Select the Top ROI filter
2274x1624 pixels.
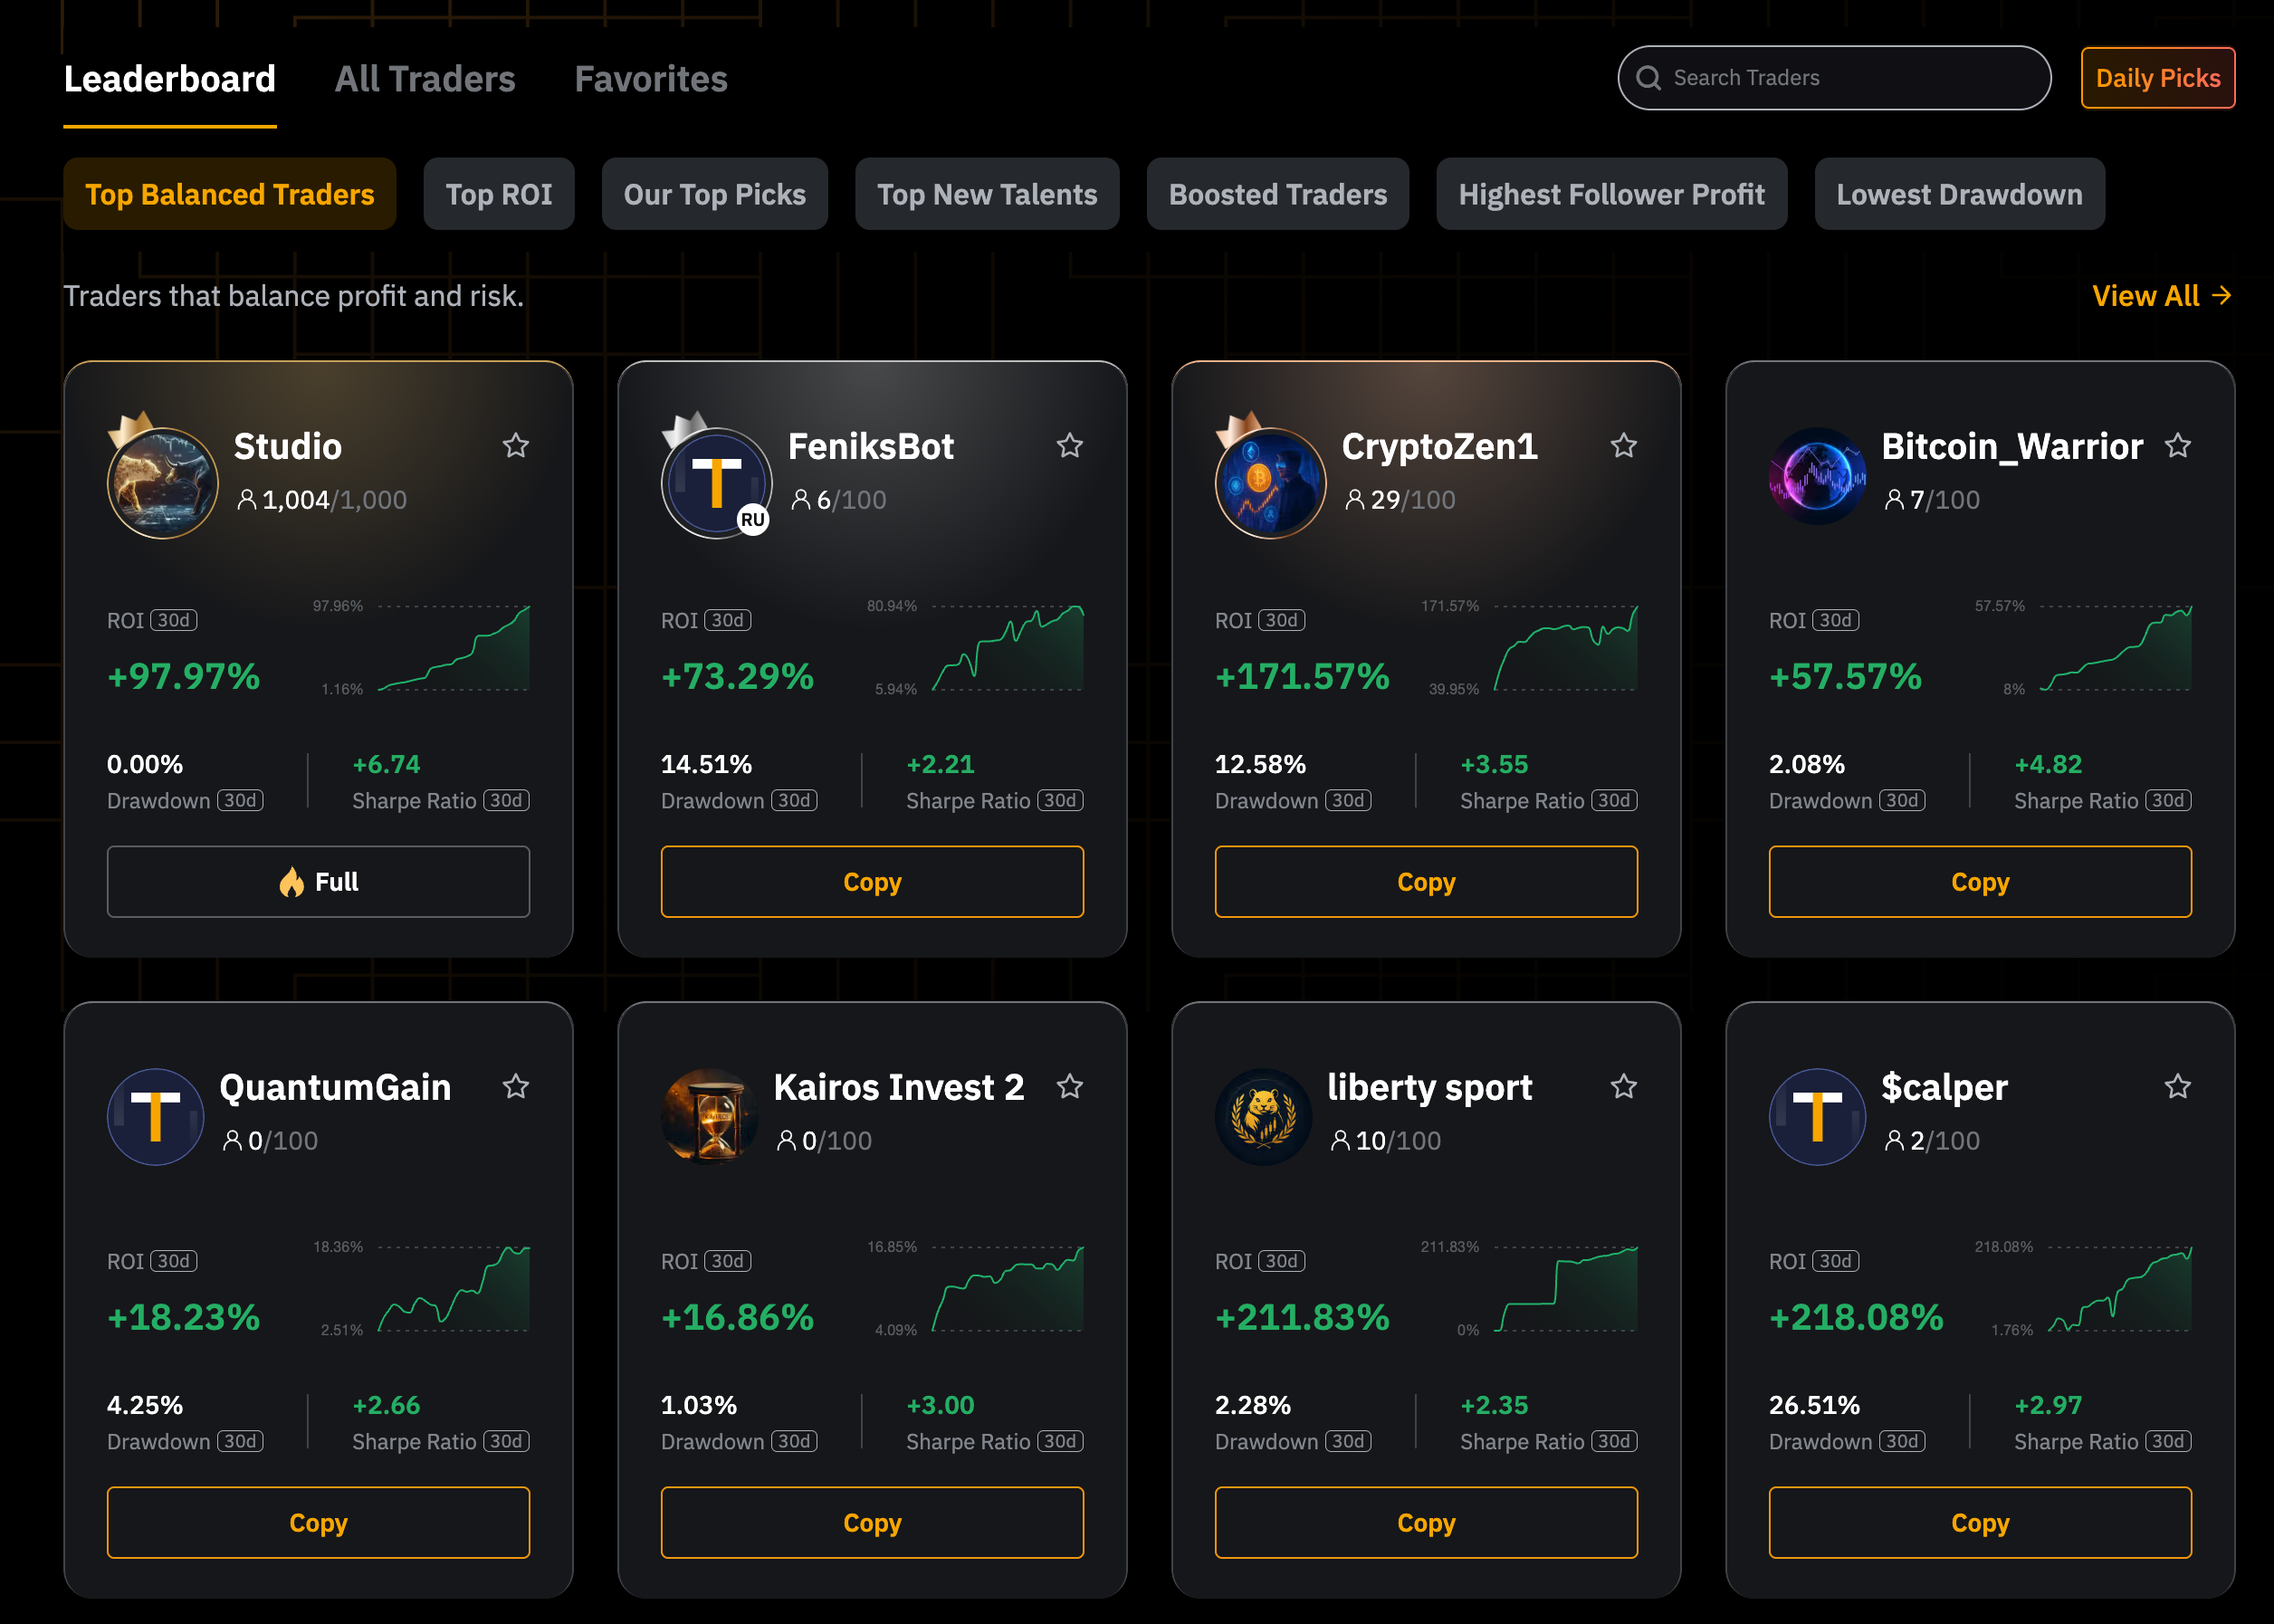[499, 194]
